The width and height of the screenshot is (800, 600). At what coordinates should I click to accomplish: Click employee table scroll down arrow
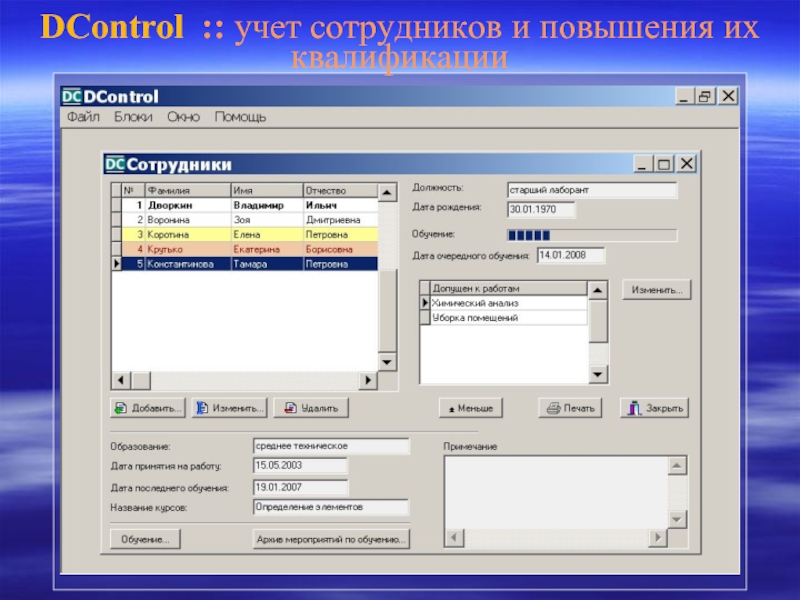[387, 362]
